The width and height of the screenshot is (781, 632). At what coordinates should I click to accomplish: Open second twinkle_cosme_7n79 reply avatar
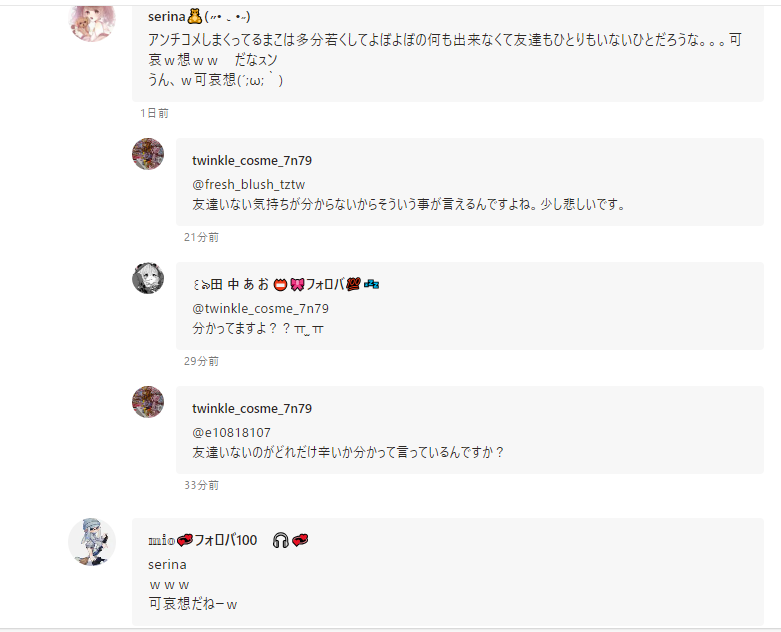[148, 402]
